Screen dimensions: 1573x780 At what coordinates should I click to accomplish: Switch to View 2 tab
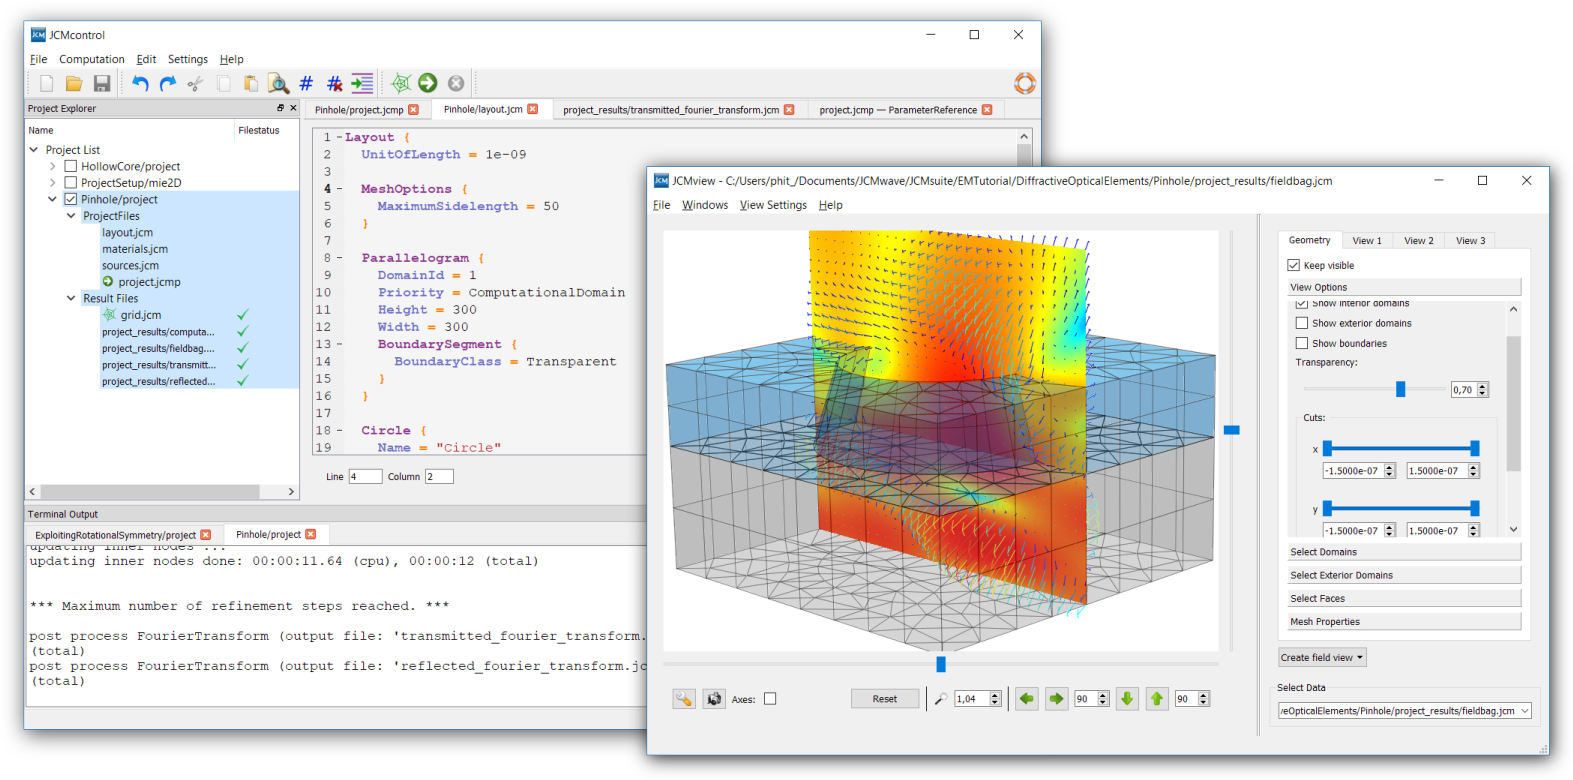[x=1418, y=240]
